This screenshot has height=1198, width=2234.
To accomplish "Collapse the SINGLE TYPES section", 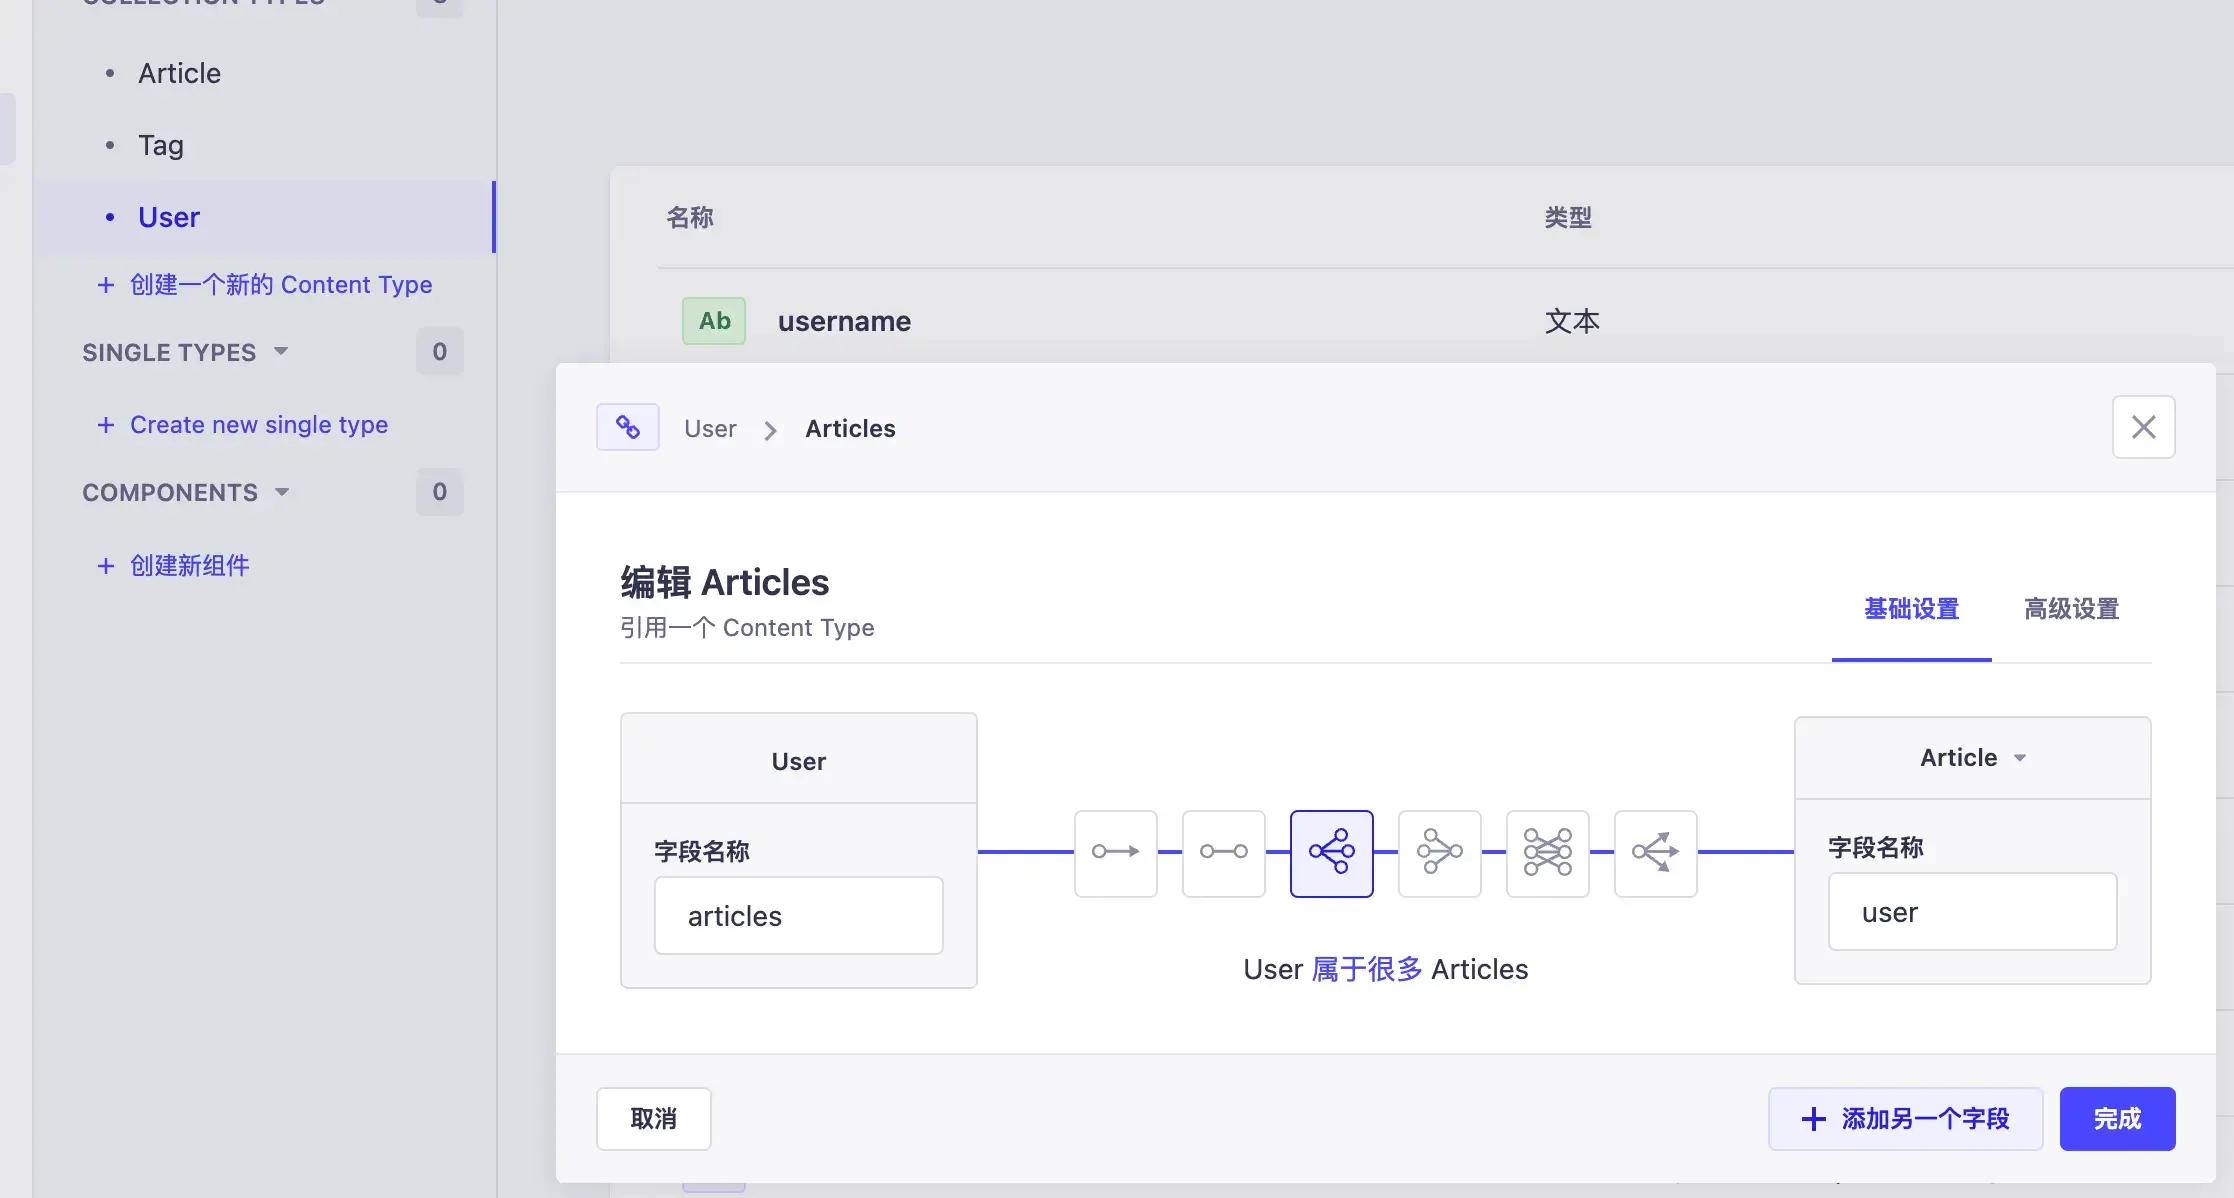I will [281, 352].
